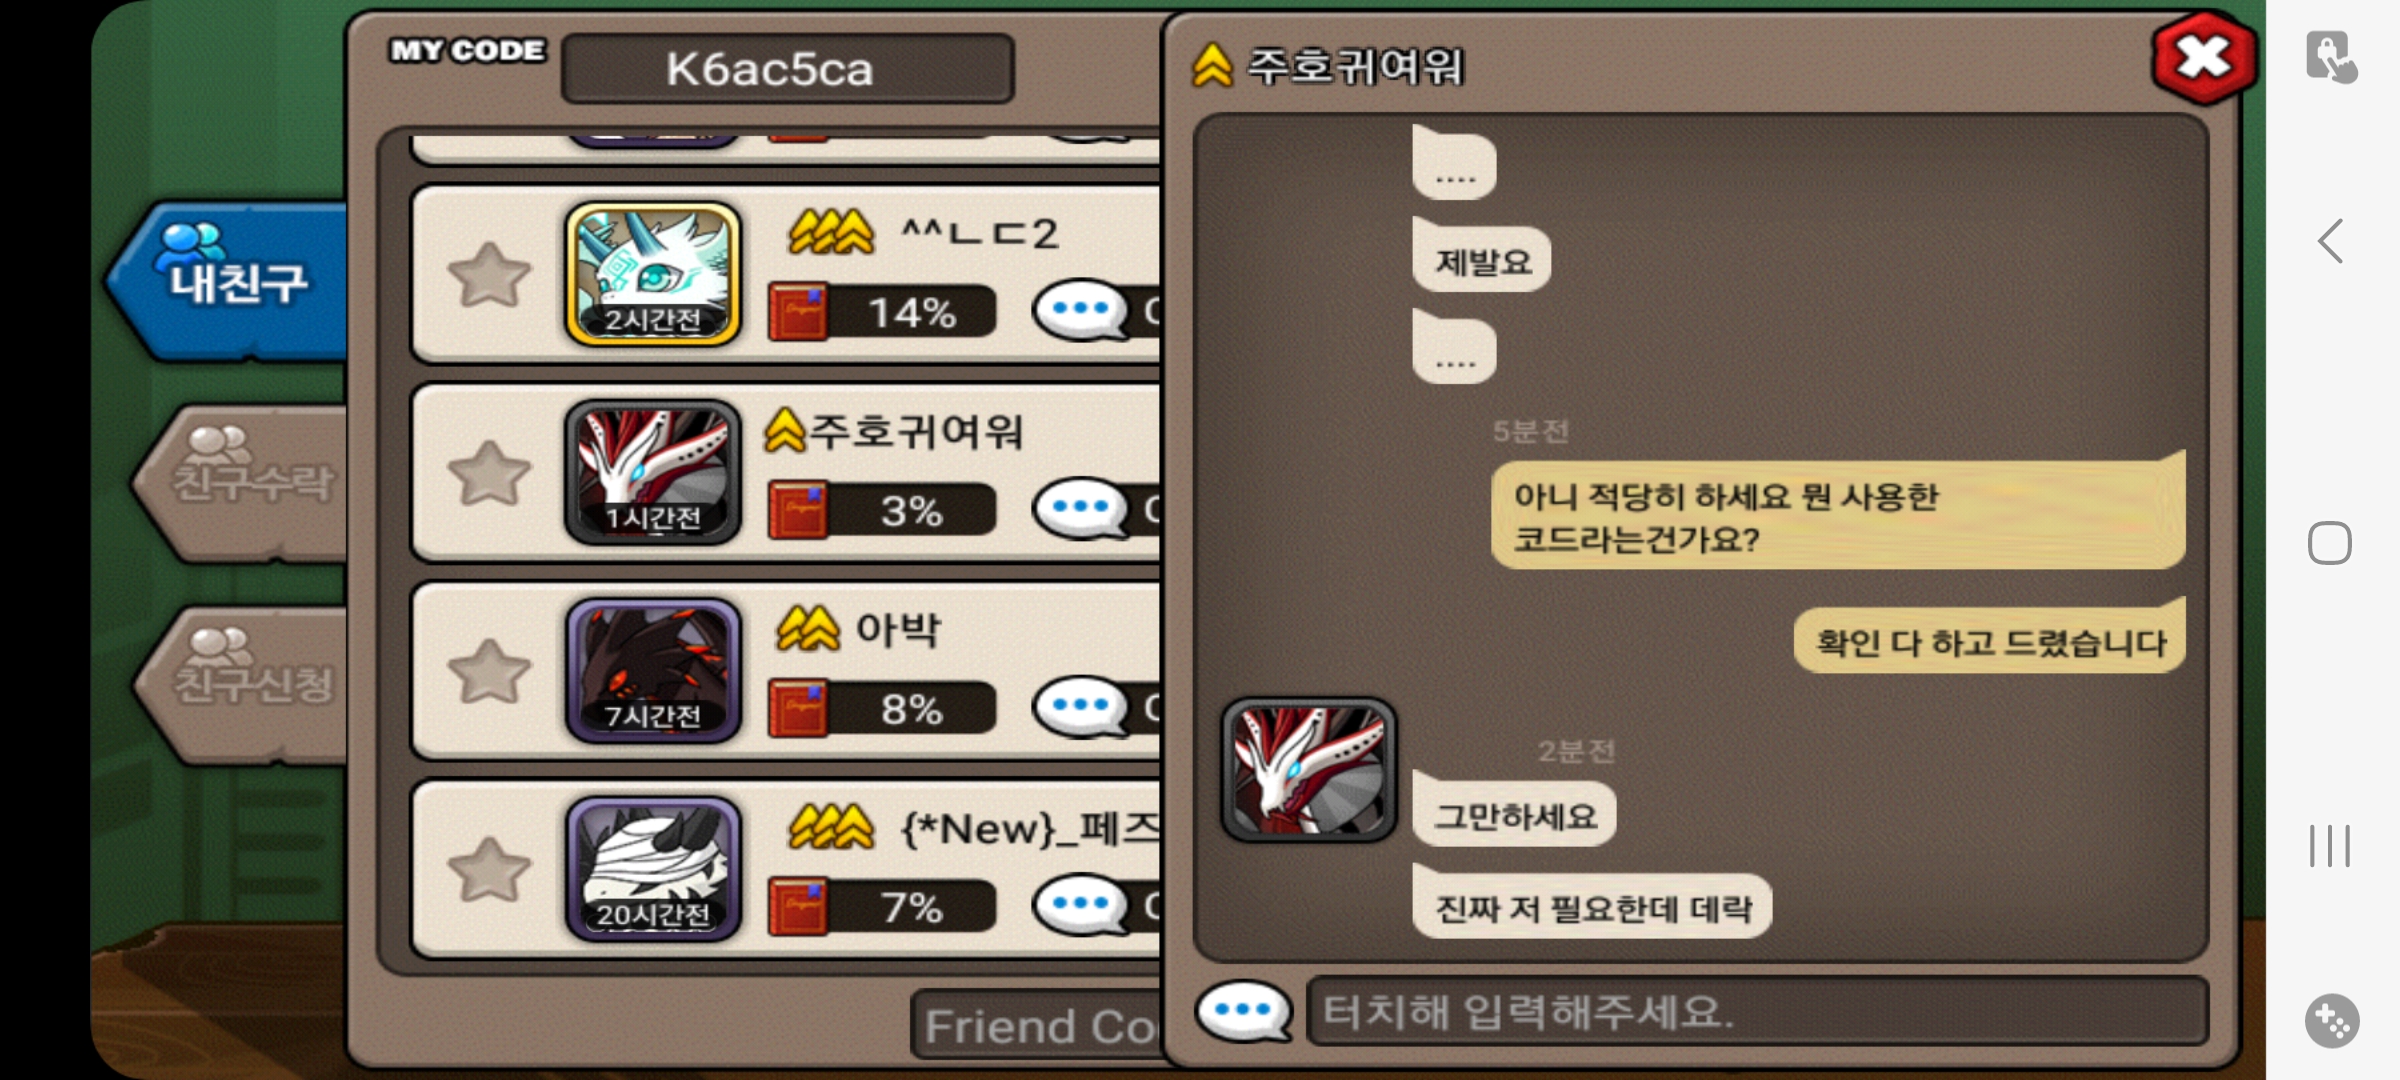Select dark dragon avatar marked 7시간전
Image resolution: width=2400 pixels, height=1080 pixels.
coord(653,670)
